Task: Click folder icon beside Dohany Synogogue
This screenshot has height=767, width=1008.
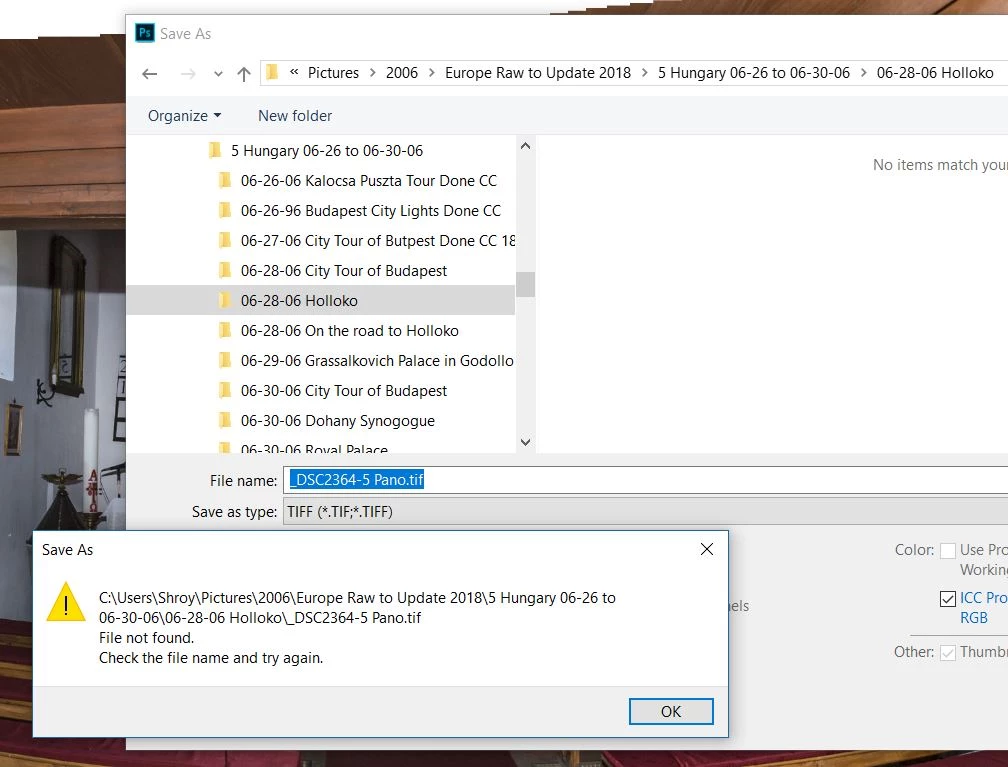Action: [225, 420]
